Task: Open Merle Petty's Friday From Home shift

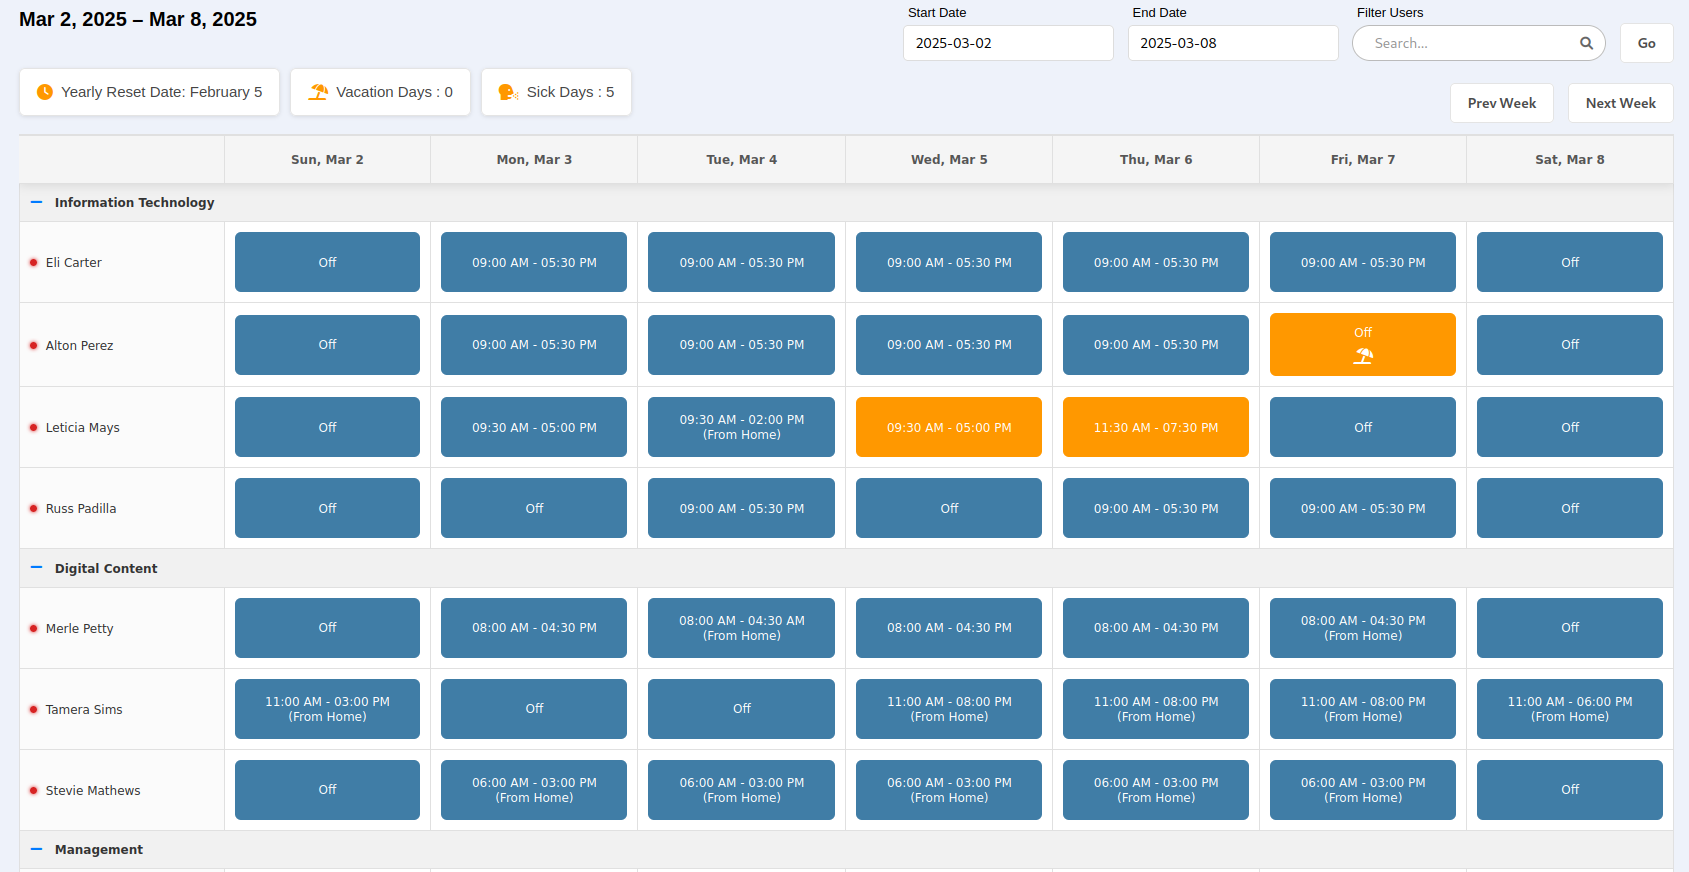Action: pyautogui.click(x=1363, y=628)
